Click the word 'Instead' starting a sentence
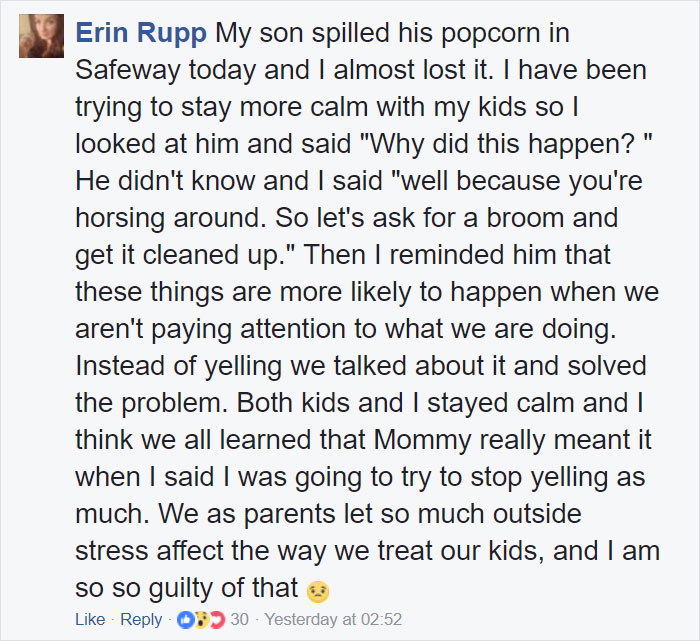The height and width of the screenshot is (641, 700). click(121, 366)
